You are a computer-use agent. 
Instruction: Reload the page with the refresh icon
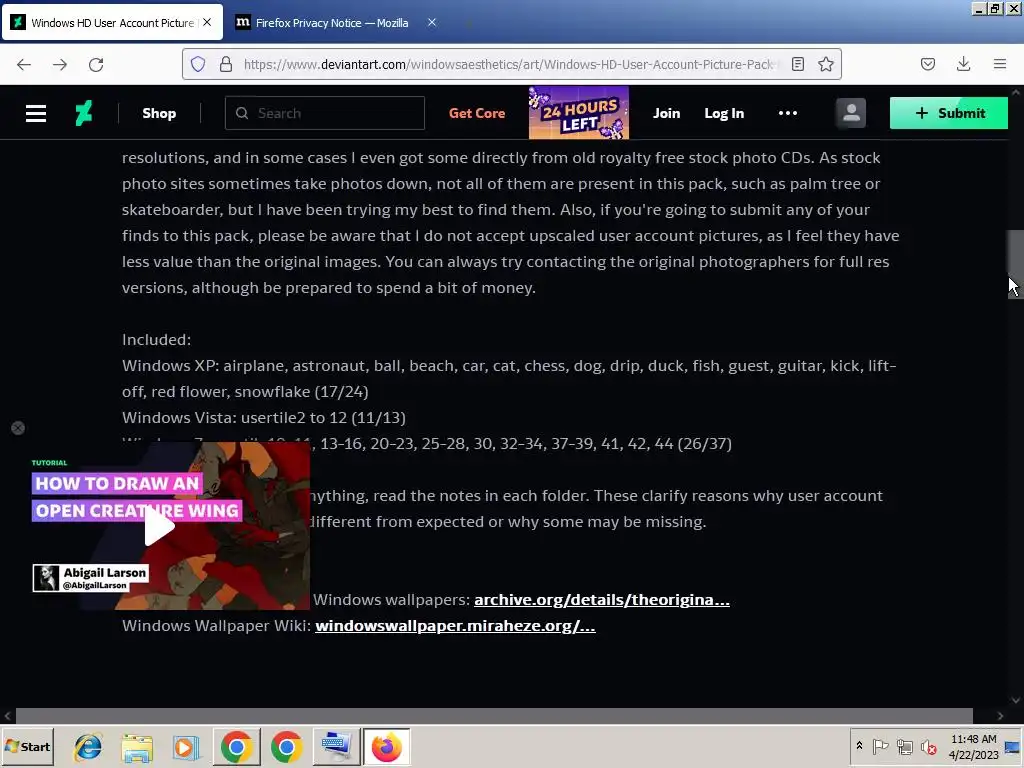96,64
